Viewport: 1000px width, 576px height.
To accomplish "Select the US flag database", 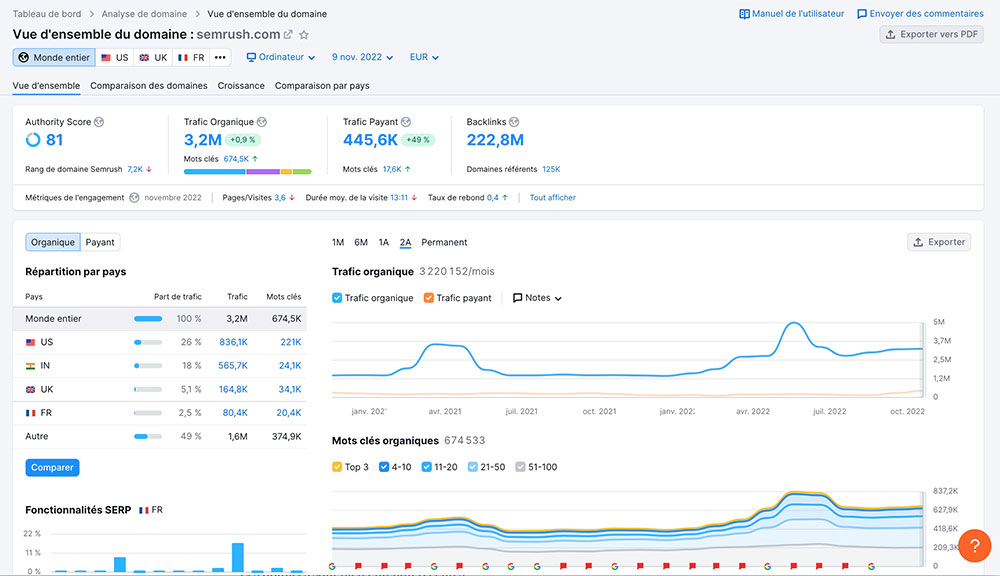I will [x=115, y=57].
